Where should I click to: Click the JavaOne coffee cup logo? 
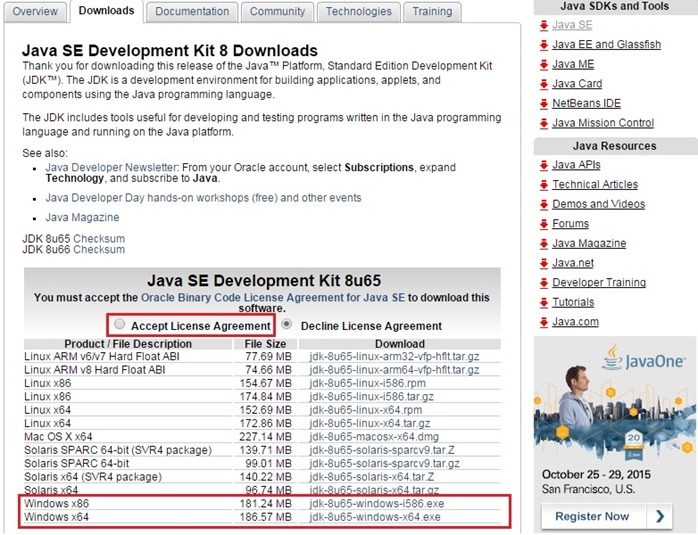(x=612, y=357)
